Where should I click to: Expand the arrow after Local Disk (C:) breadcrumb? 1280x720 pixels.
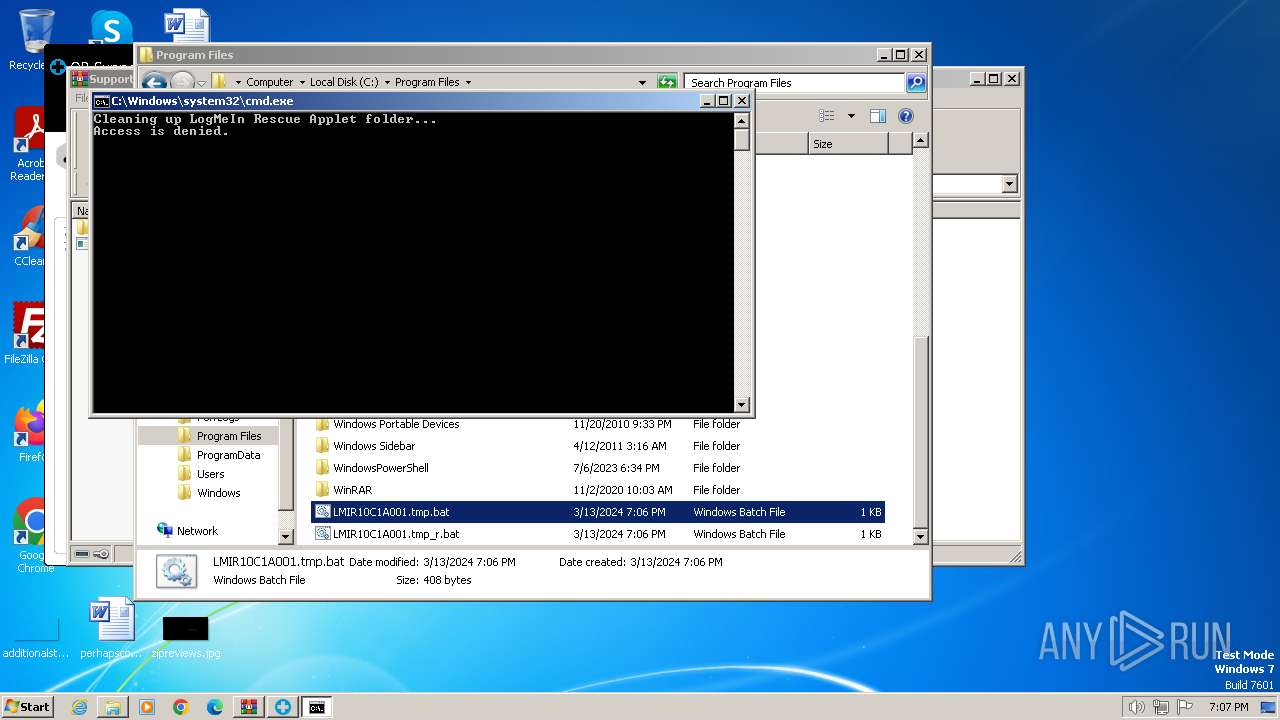pyautogui.click(x=387, y=82)
